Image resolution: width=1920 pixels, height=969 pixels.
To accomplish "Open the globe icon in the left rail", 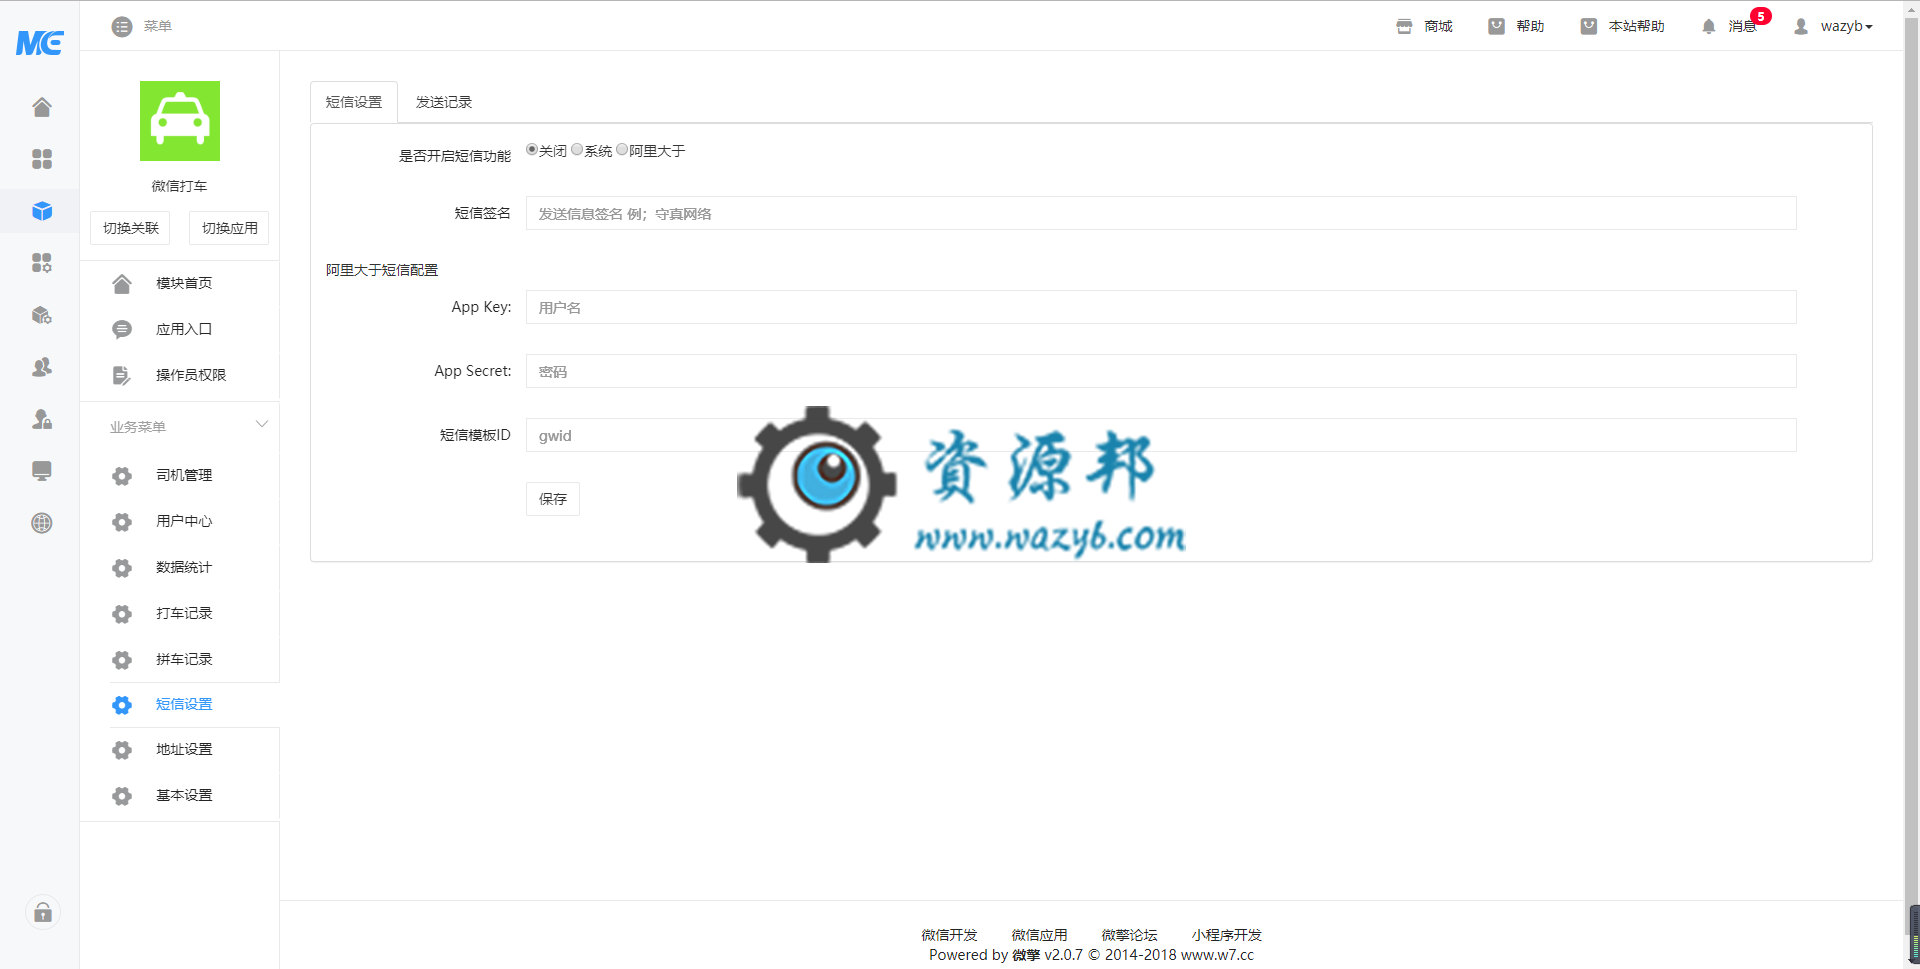I will click(x=42, y=523).
